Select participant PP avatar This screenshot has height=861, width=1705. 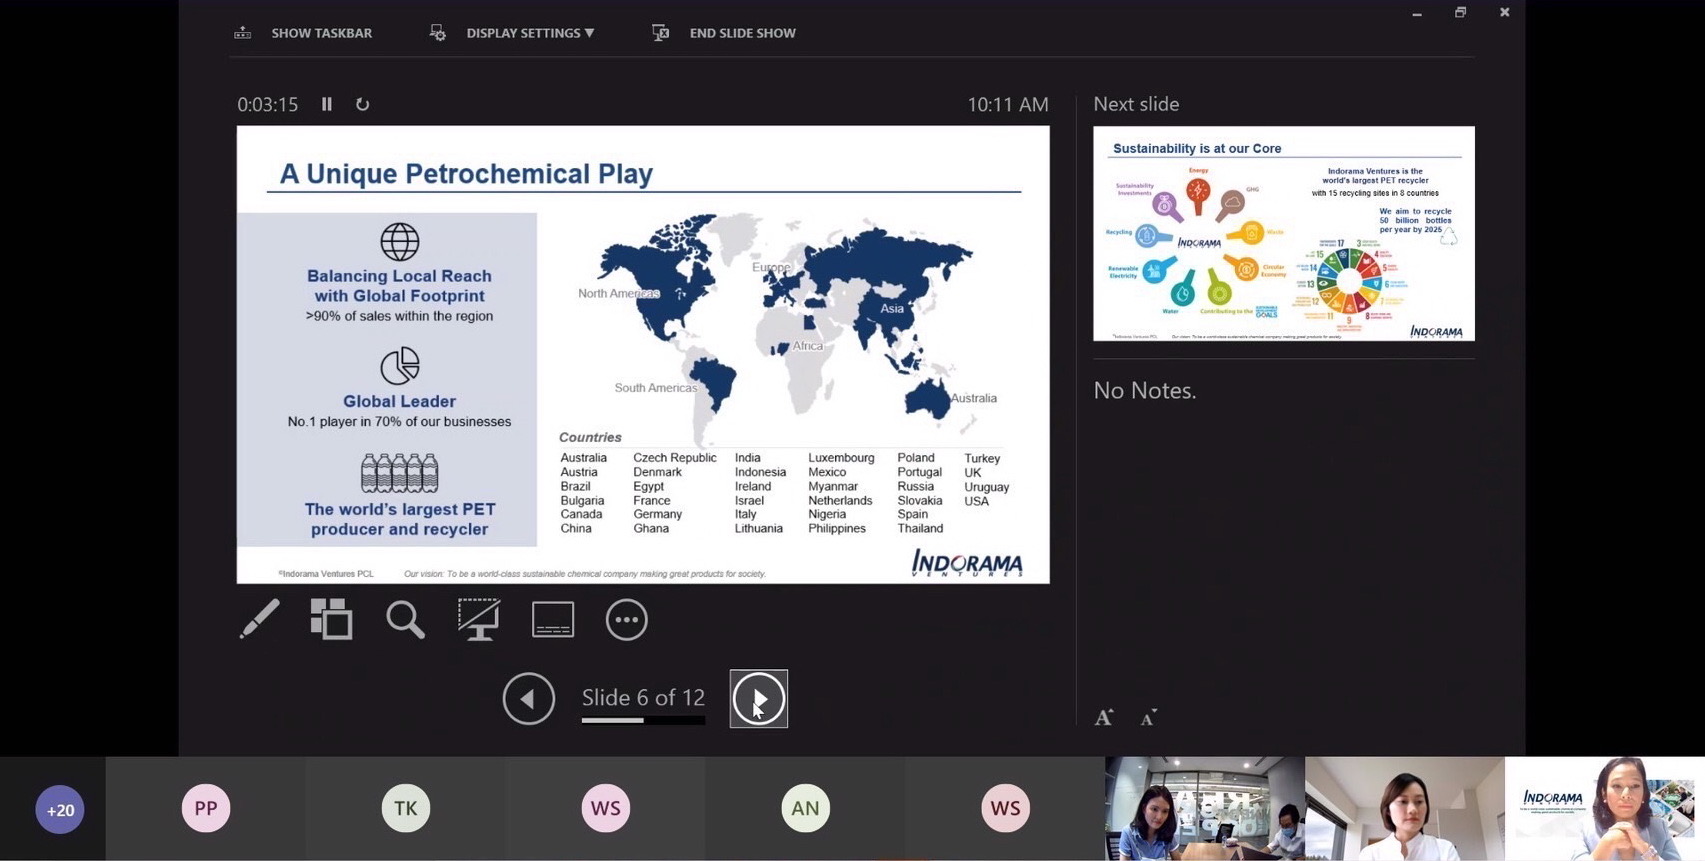click(x=206, y=808)
